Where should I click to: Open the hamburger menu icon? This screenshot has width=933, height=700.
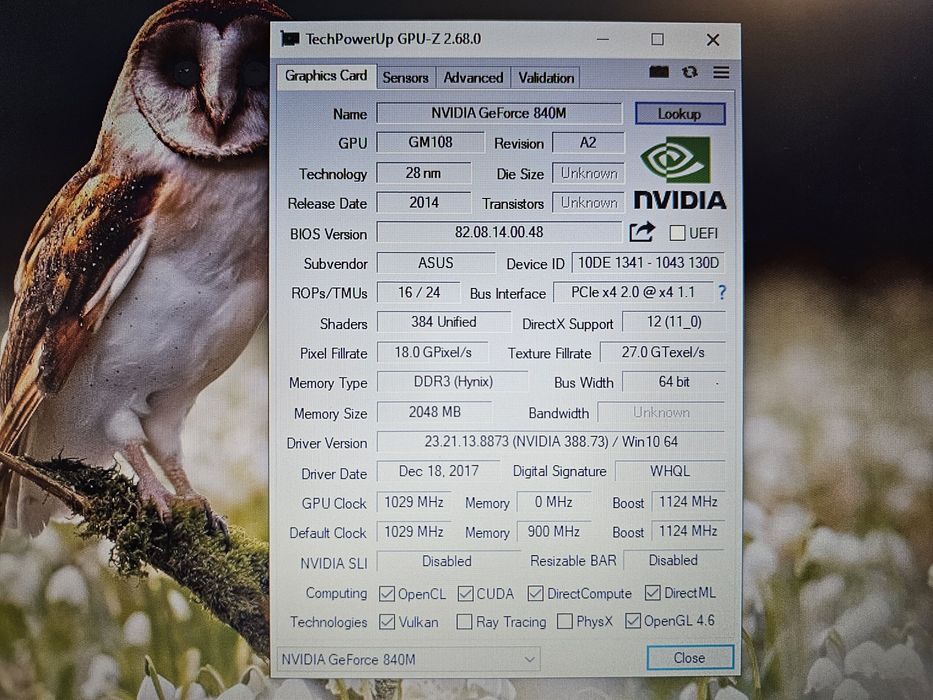(x=721, y=73)
